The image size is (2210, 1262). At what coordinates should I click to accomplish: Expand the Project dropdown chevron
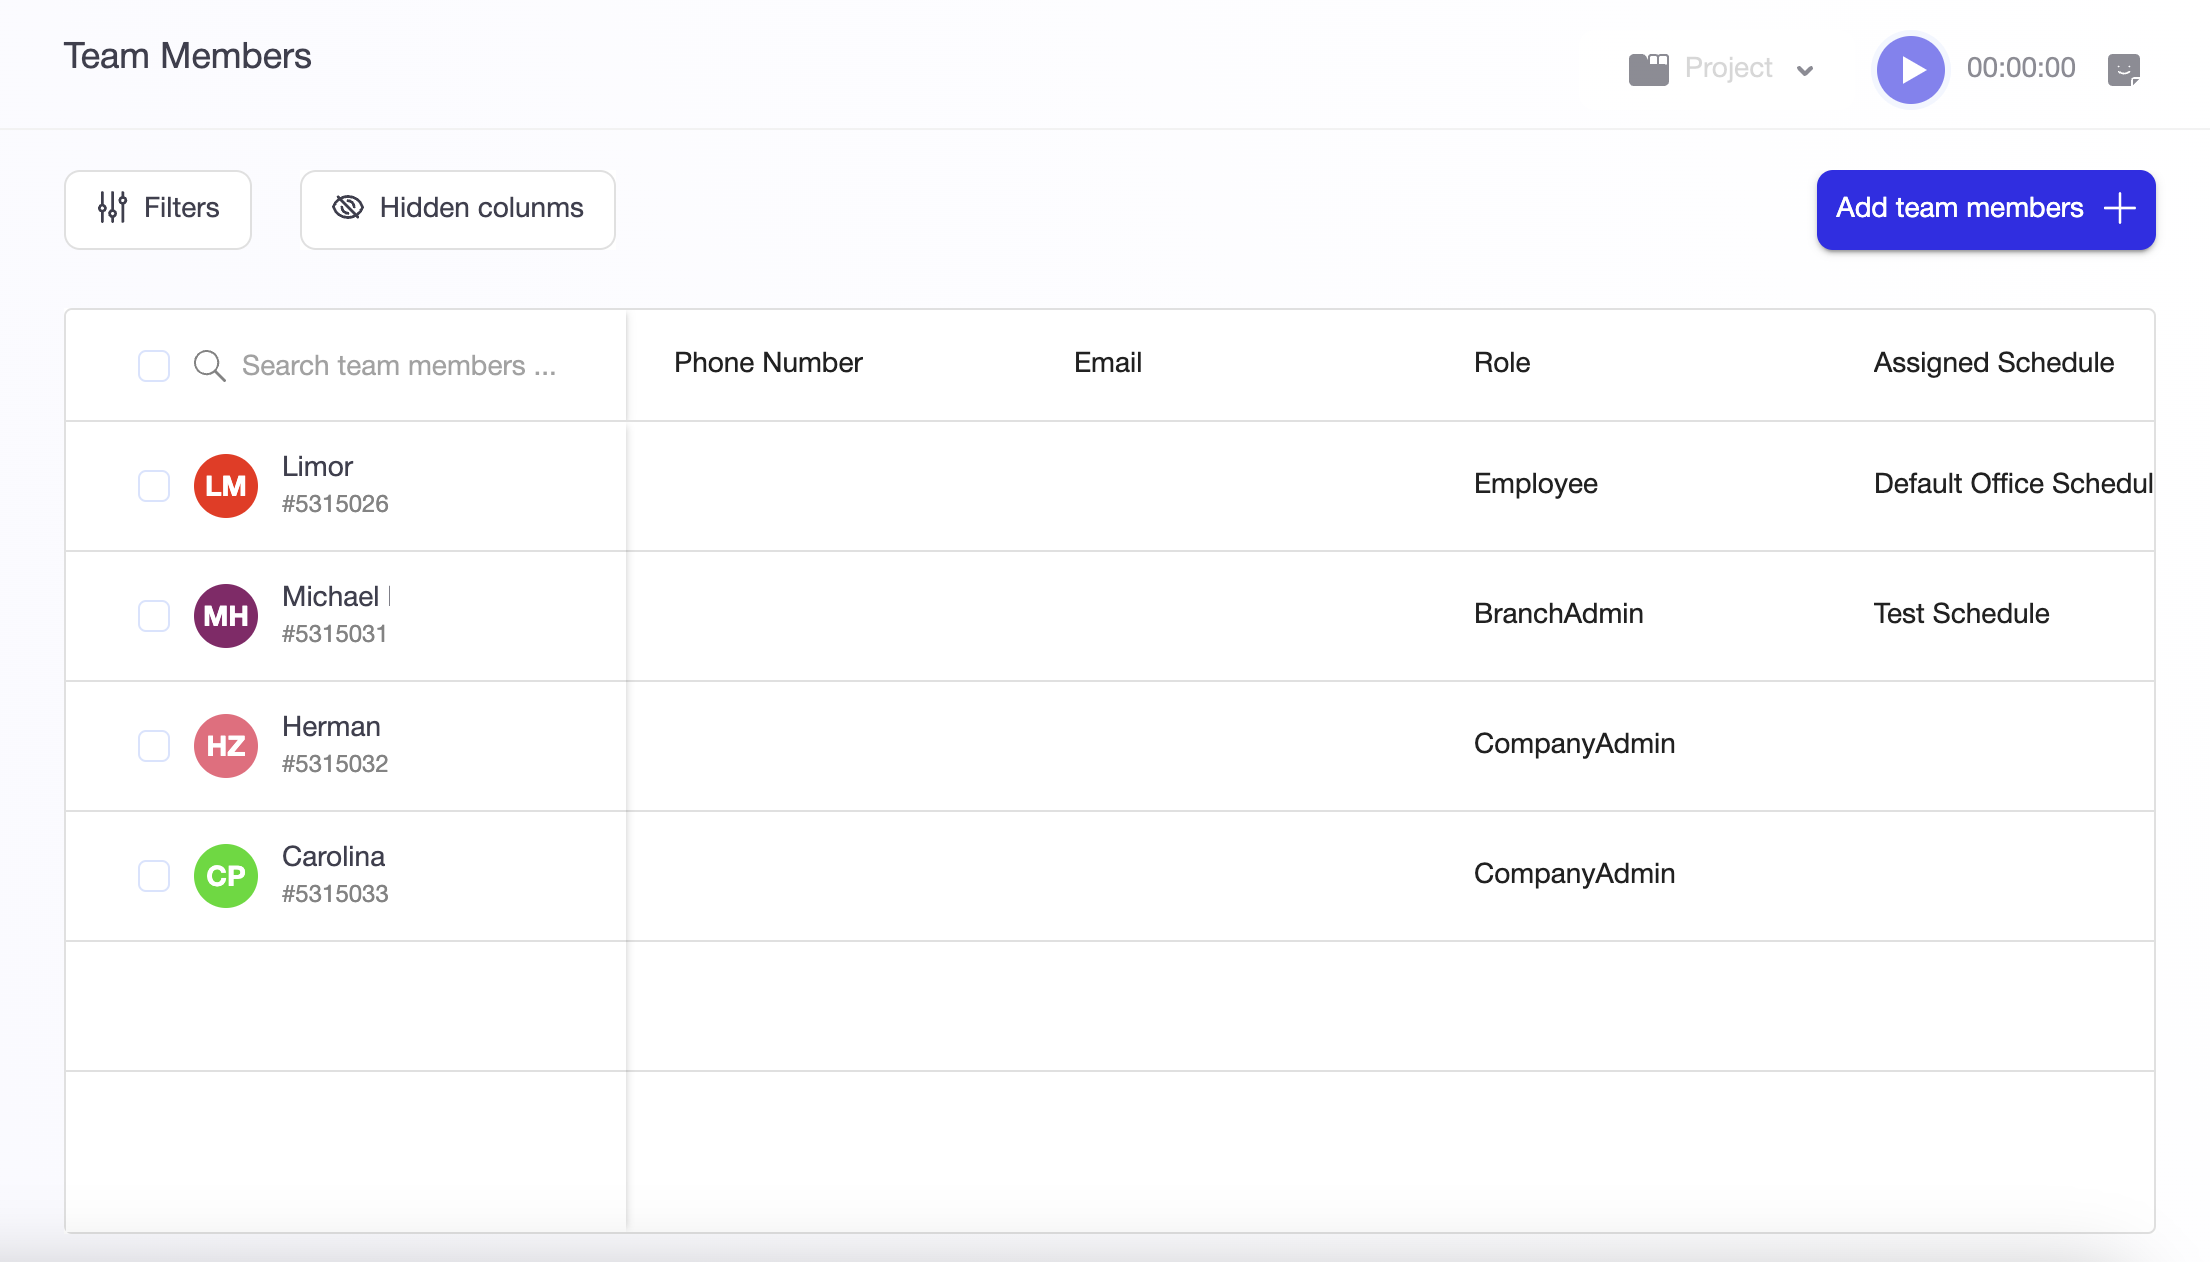pos(1805,70)
